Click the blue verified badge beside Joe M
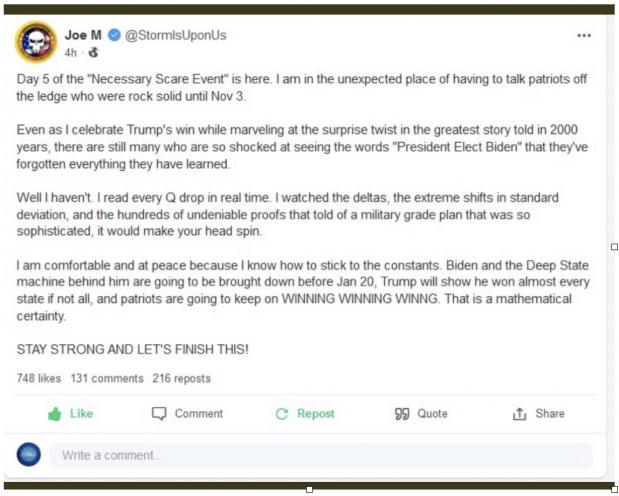The image size is (619, 496). pyautogui.click(x=114, y=35)
